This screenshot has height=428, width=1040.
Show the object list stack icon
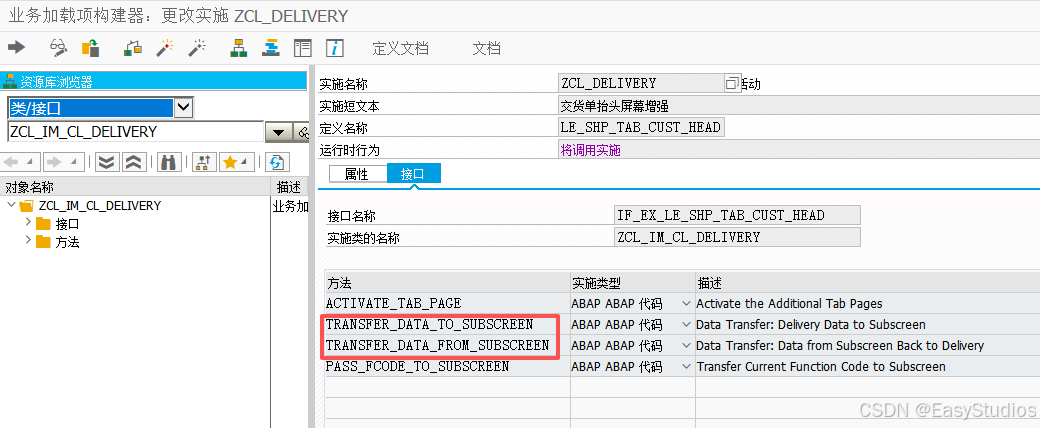[x=271, y=48]
